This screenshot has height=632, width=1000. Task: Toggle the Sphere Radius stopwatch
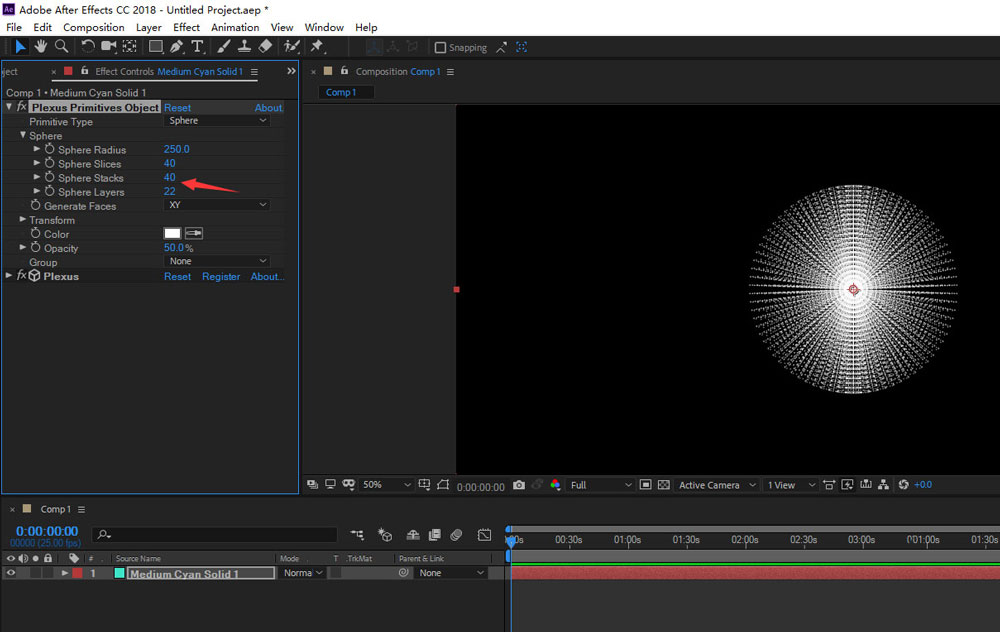coord(49,149)
